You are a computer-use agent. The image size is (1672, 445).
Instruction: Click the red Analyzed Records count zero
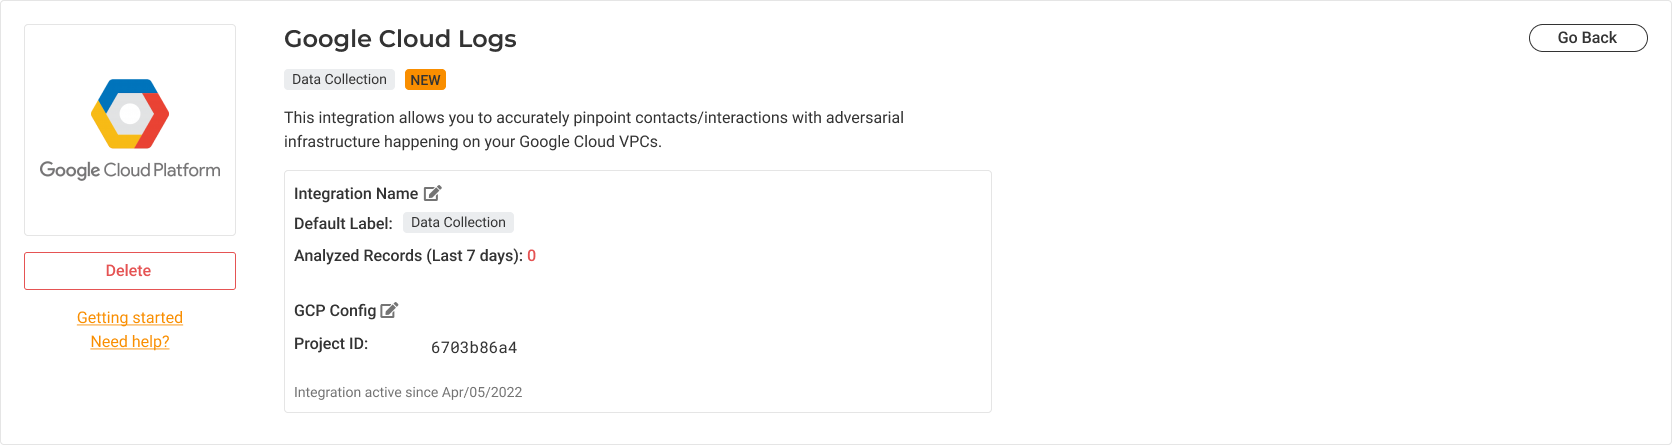click(532, 256)
